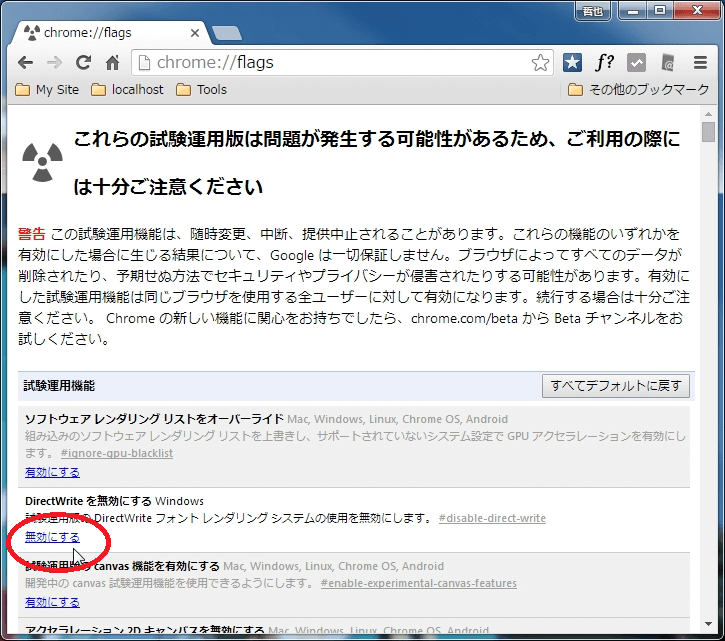This screenshot has width=725, height=641.
Task: Click the scrollbar up arrow
Action: coord(708,114)
